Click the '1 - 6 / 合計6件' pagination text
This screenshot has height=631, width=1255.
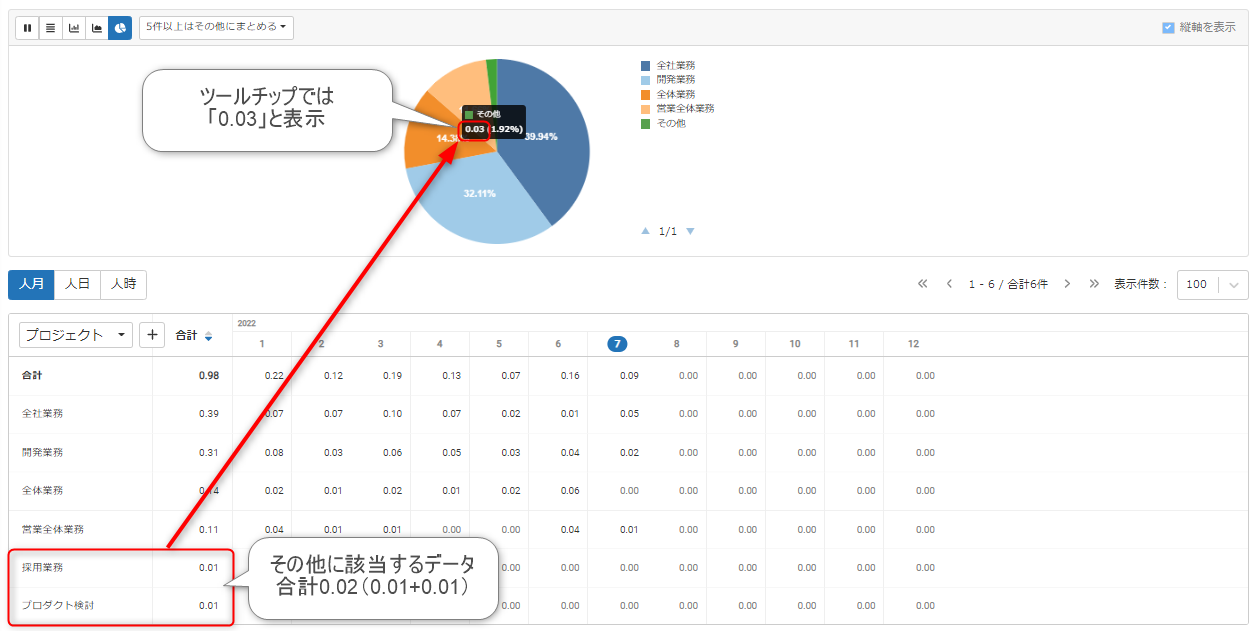coord(1008,284)
